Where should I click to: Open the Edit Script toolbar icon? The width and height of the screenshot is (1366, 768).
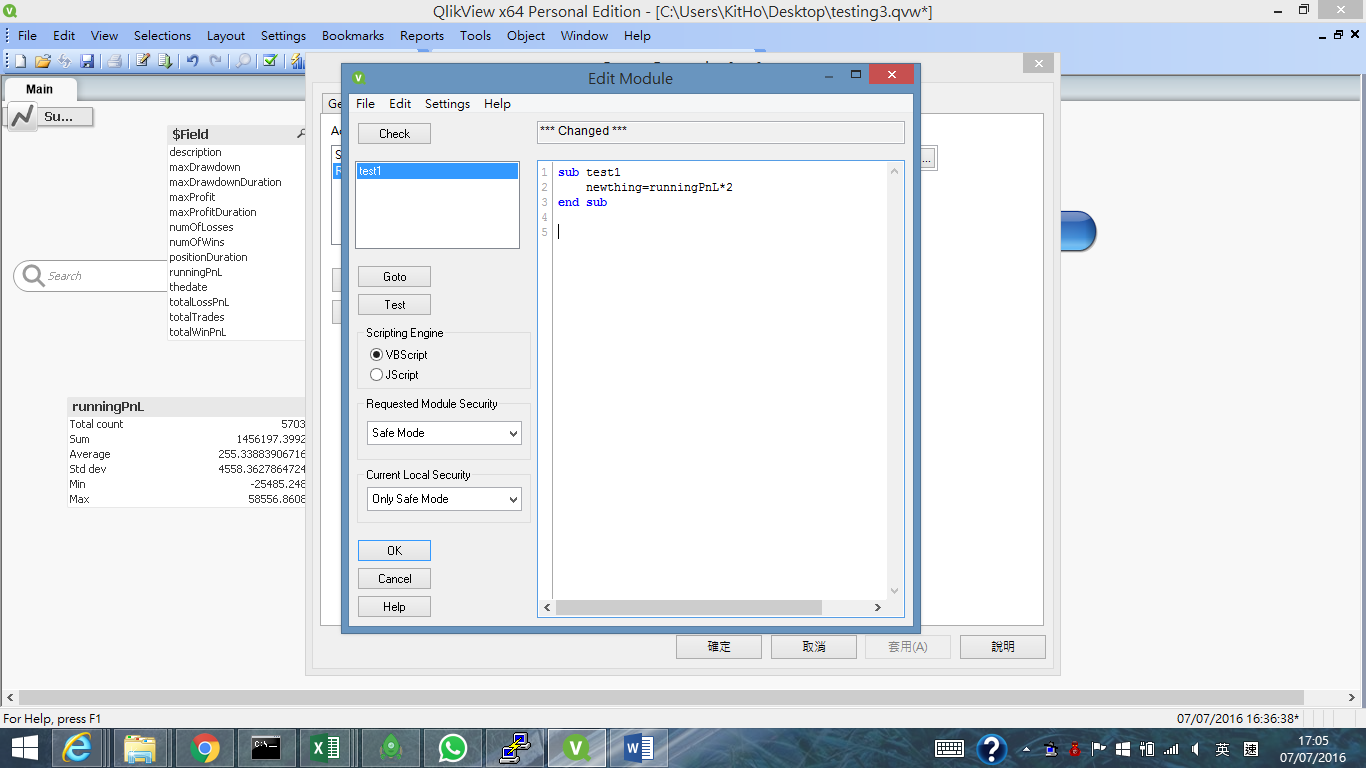143,61
